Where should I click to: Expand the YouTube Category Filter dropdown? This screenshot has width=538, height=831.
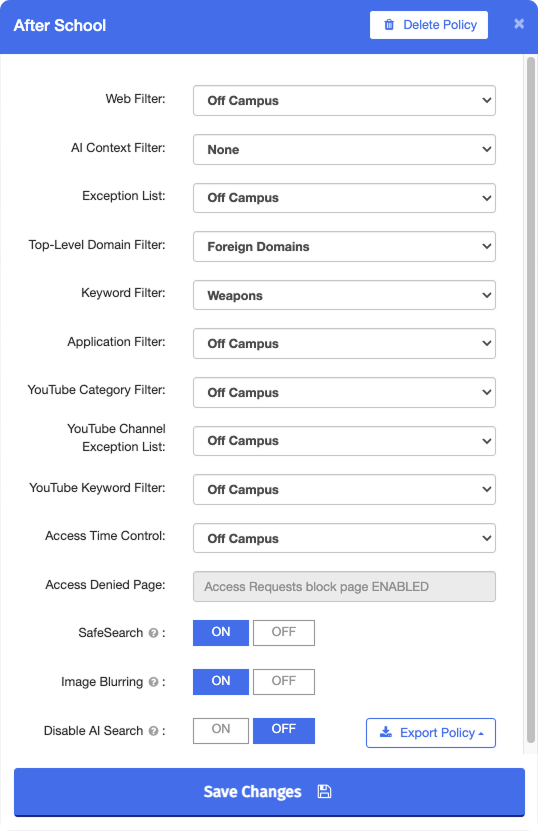[344, 392]
